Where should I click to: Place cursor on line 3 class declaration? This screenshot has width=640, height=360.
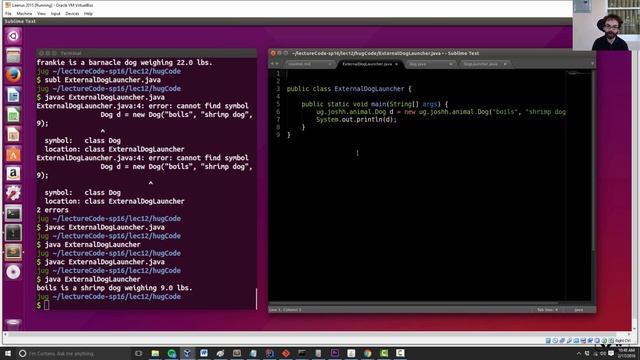(x=349, y=89)
